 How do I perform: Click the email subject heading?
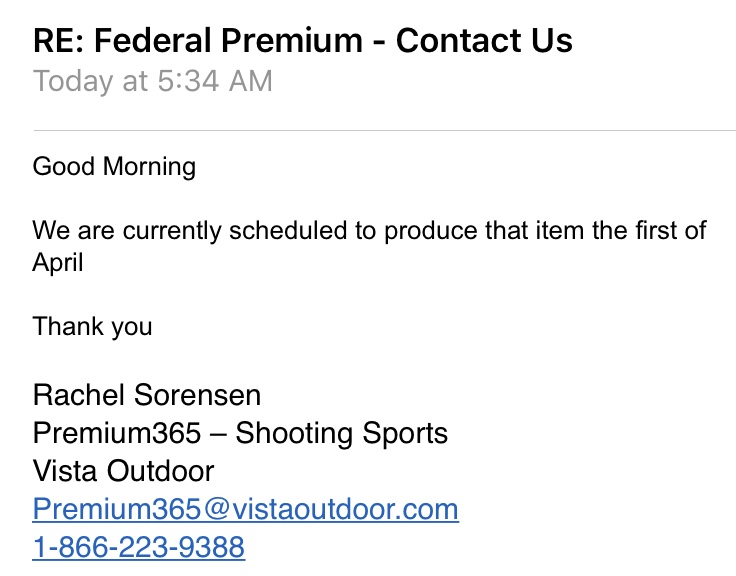(x=303, y=40)
